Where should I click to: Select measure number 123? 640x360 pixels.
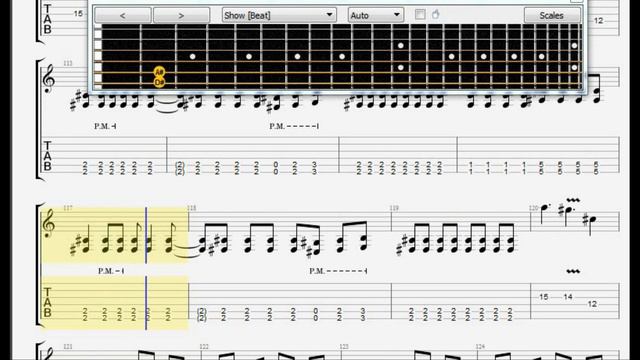344,347
